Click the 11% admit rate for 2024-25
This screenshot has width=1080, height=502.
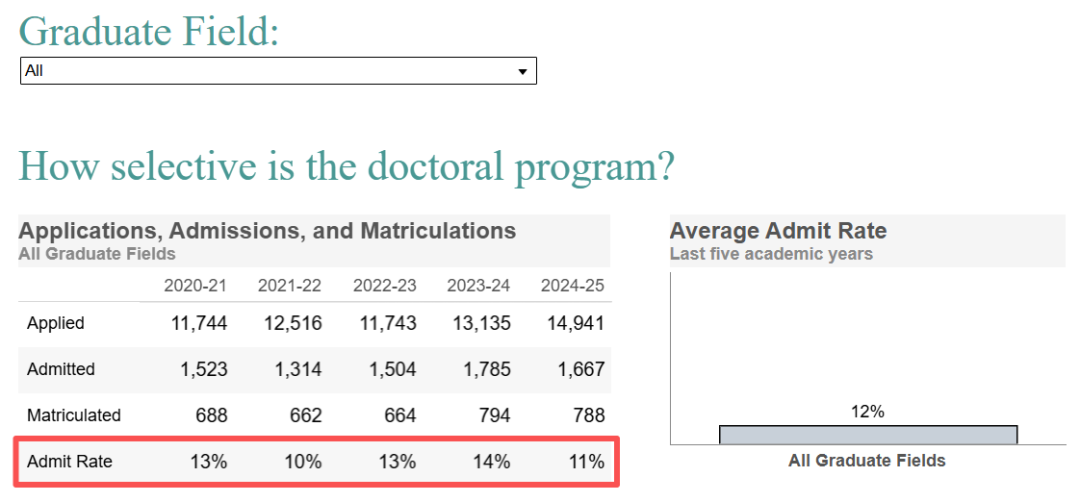pyautogui.click(x=585, y=461)
